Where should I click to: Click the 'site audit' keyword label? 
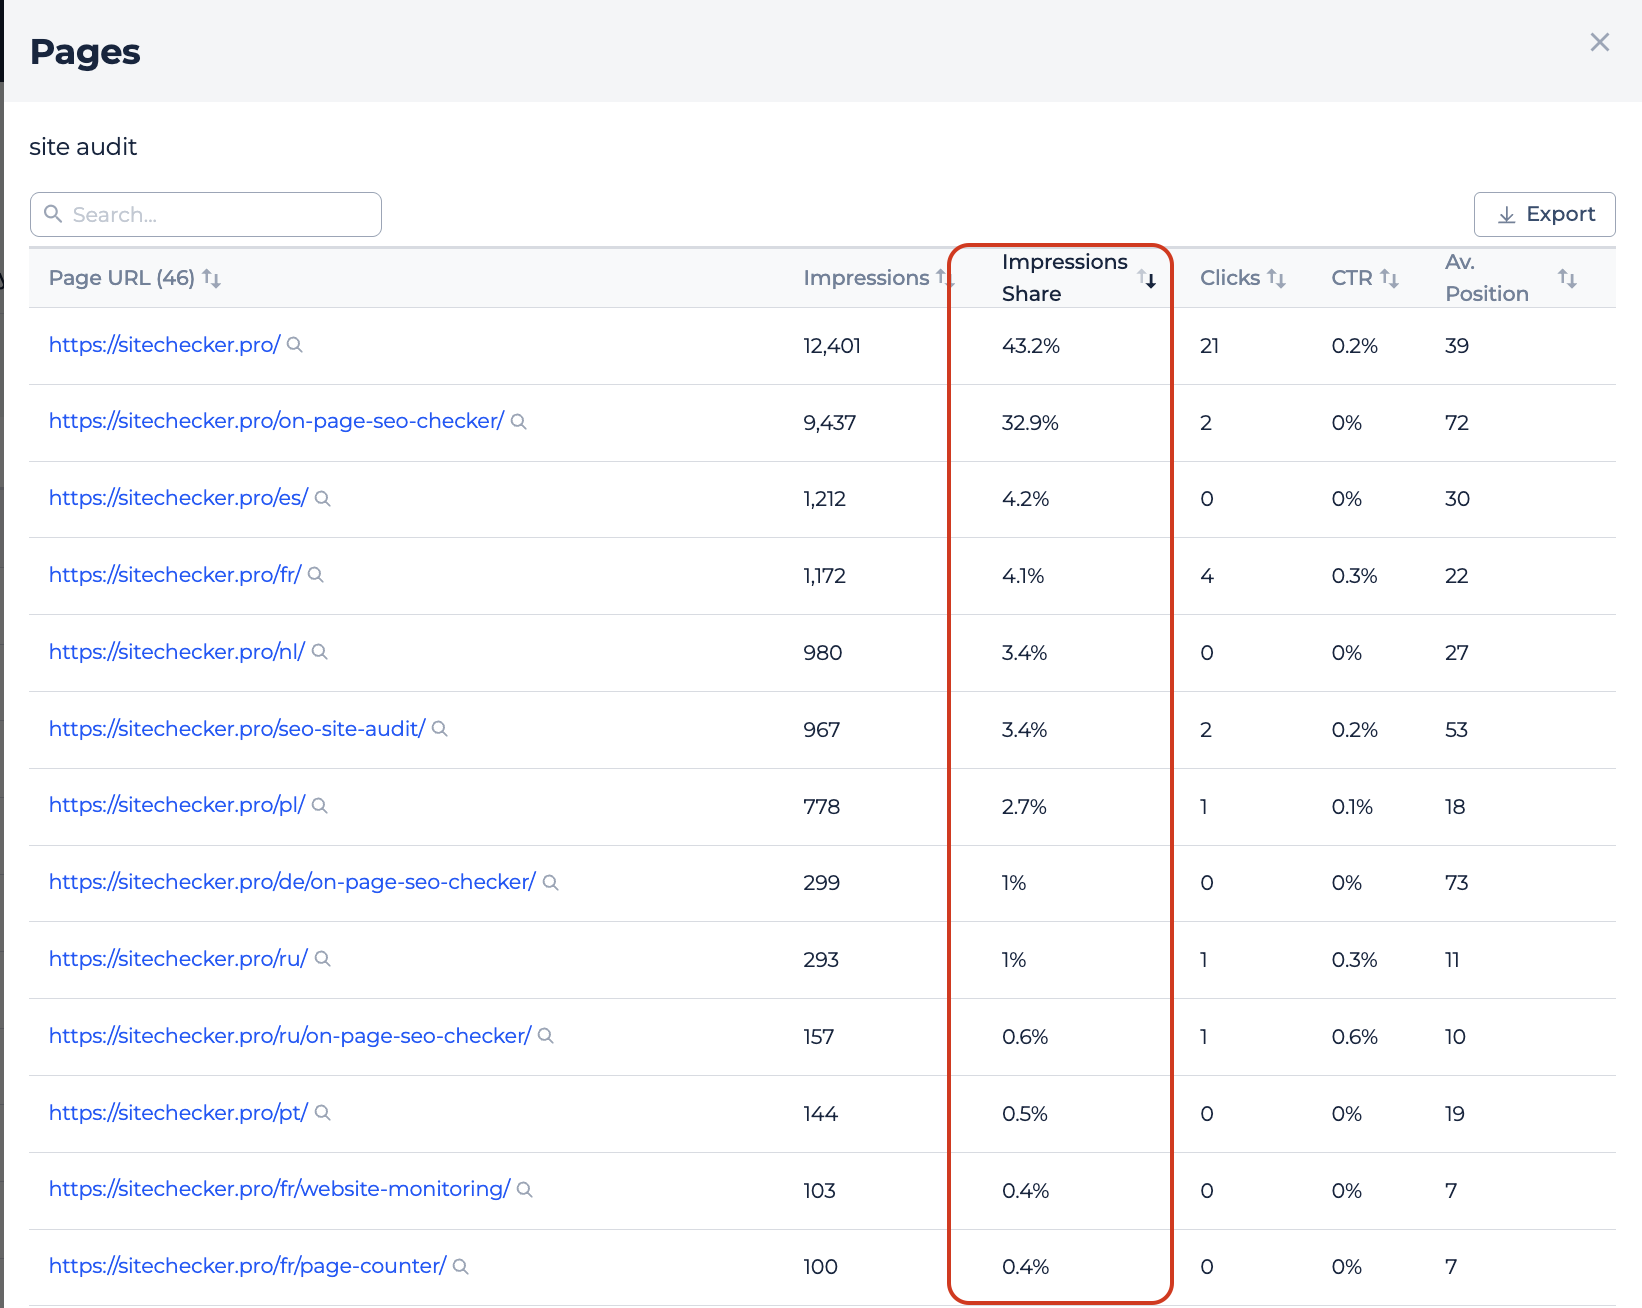[83, 147]
